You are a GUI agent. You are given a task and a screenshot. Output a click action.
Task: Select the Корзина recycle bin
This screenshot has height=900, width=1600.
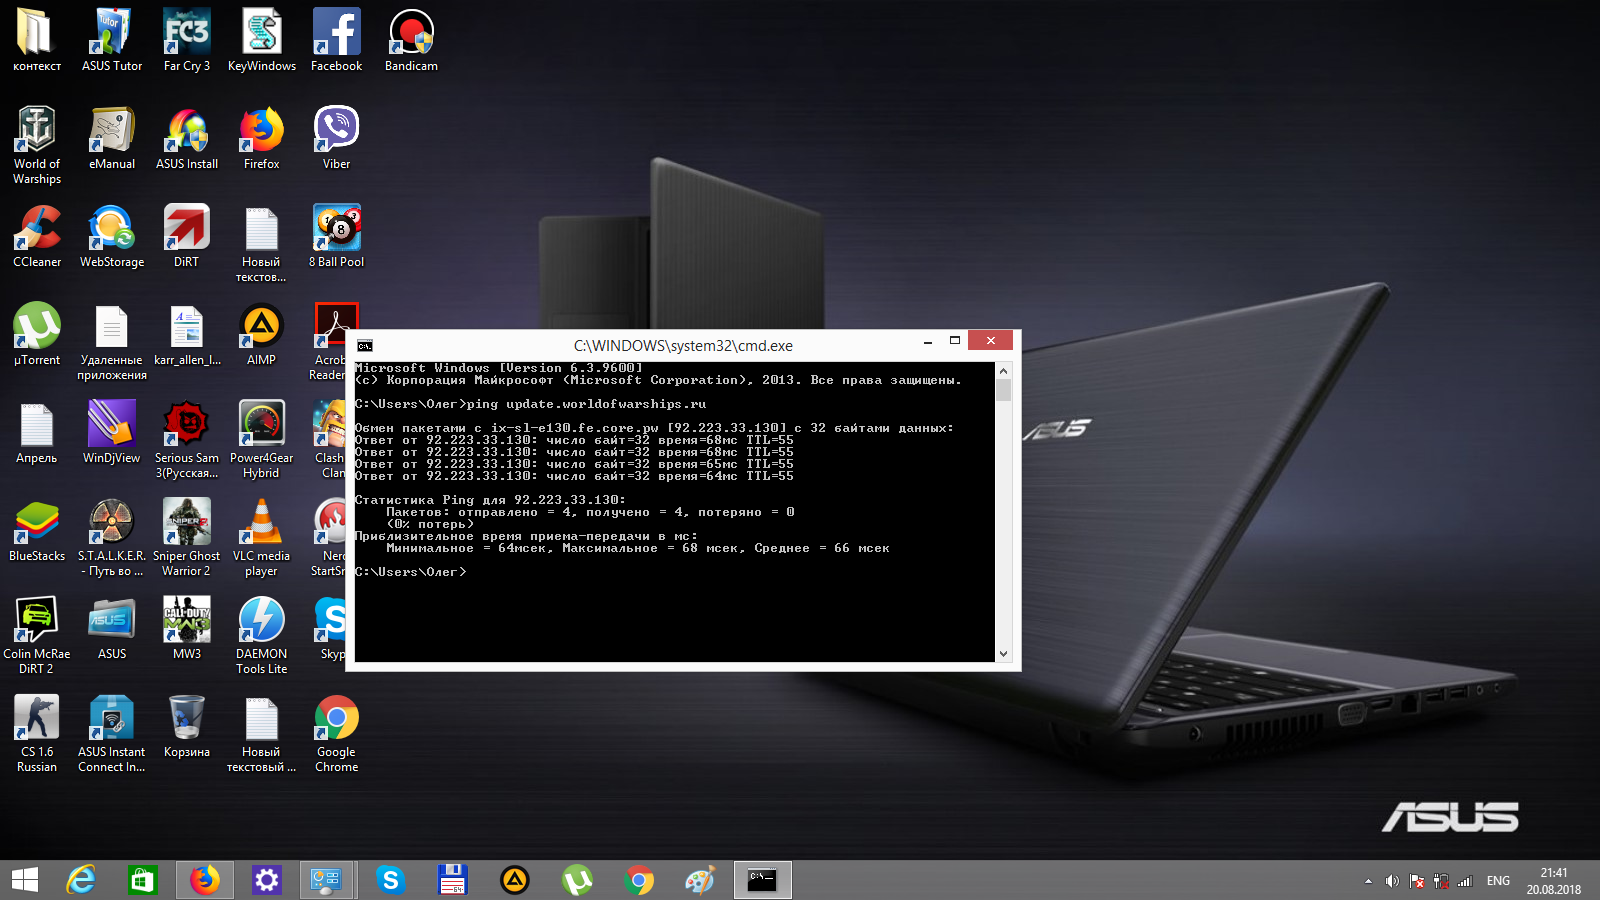187,726
